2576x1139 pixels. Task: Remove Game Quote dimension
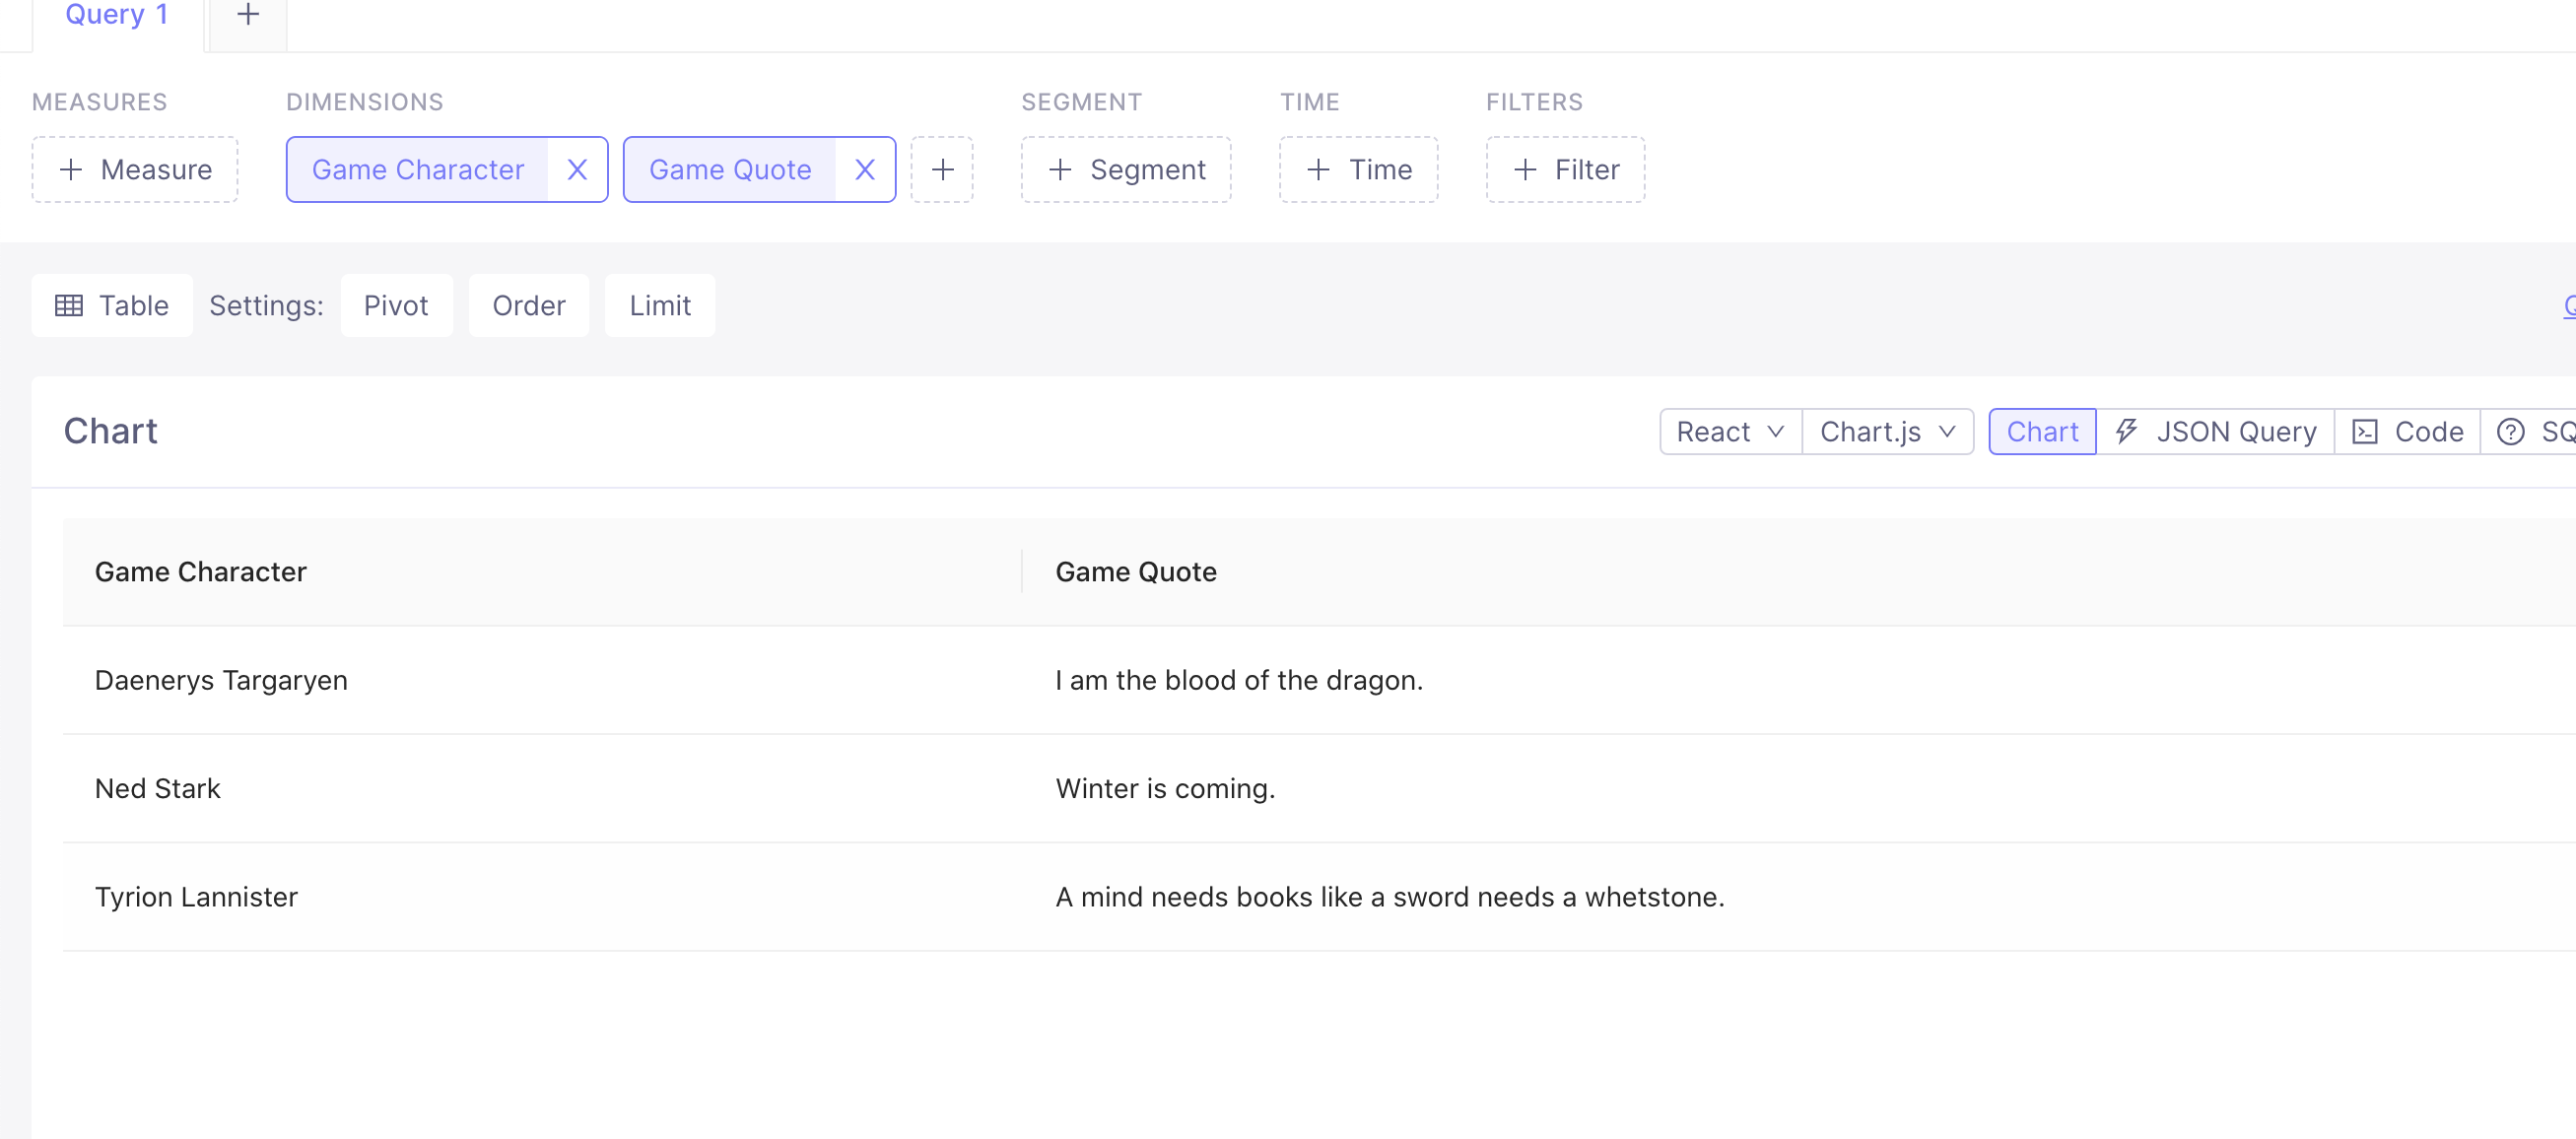tap(865, 170)
